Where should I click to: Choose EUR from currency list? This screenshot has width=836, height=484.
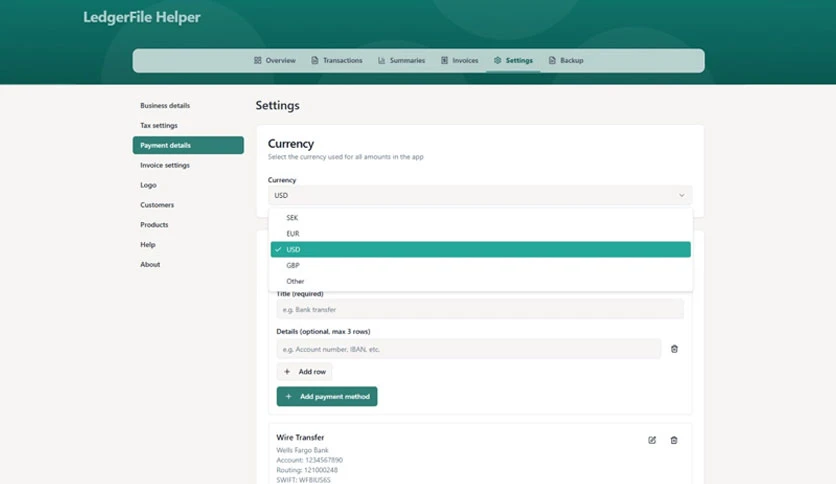pos(480,233)
